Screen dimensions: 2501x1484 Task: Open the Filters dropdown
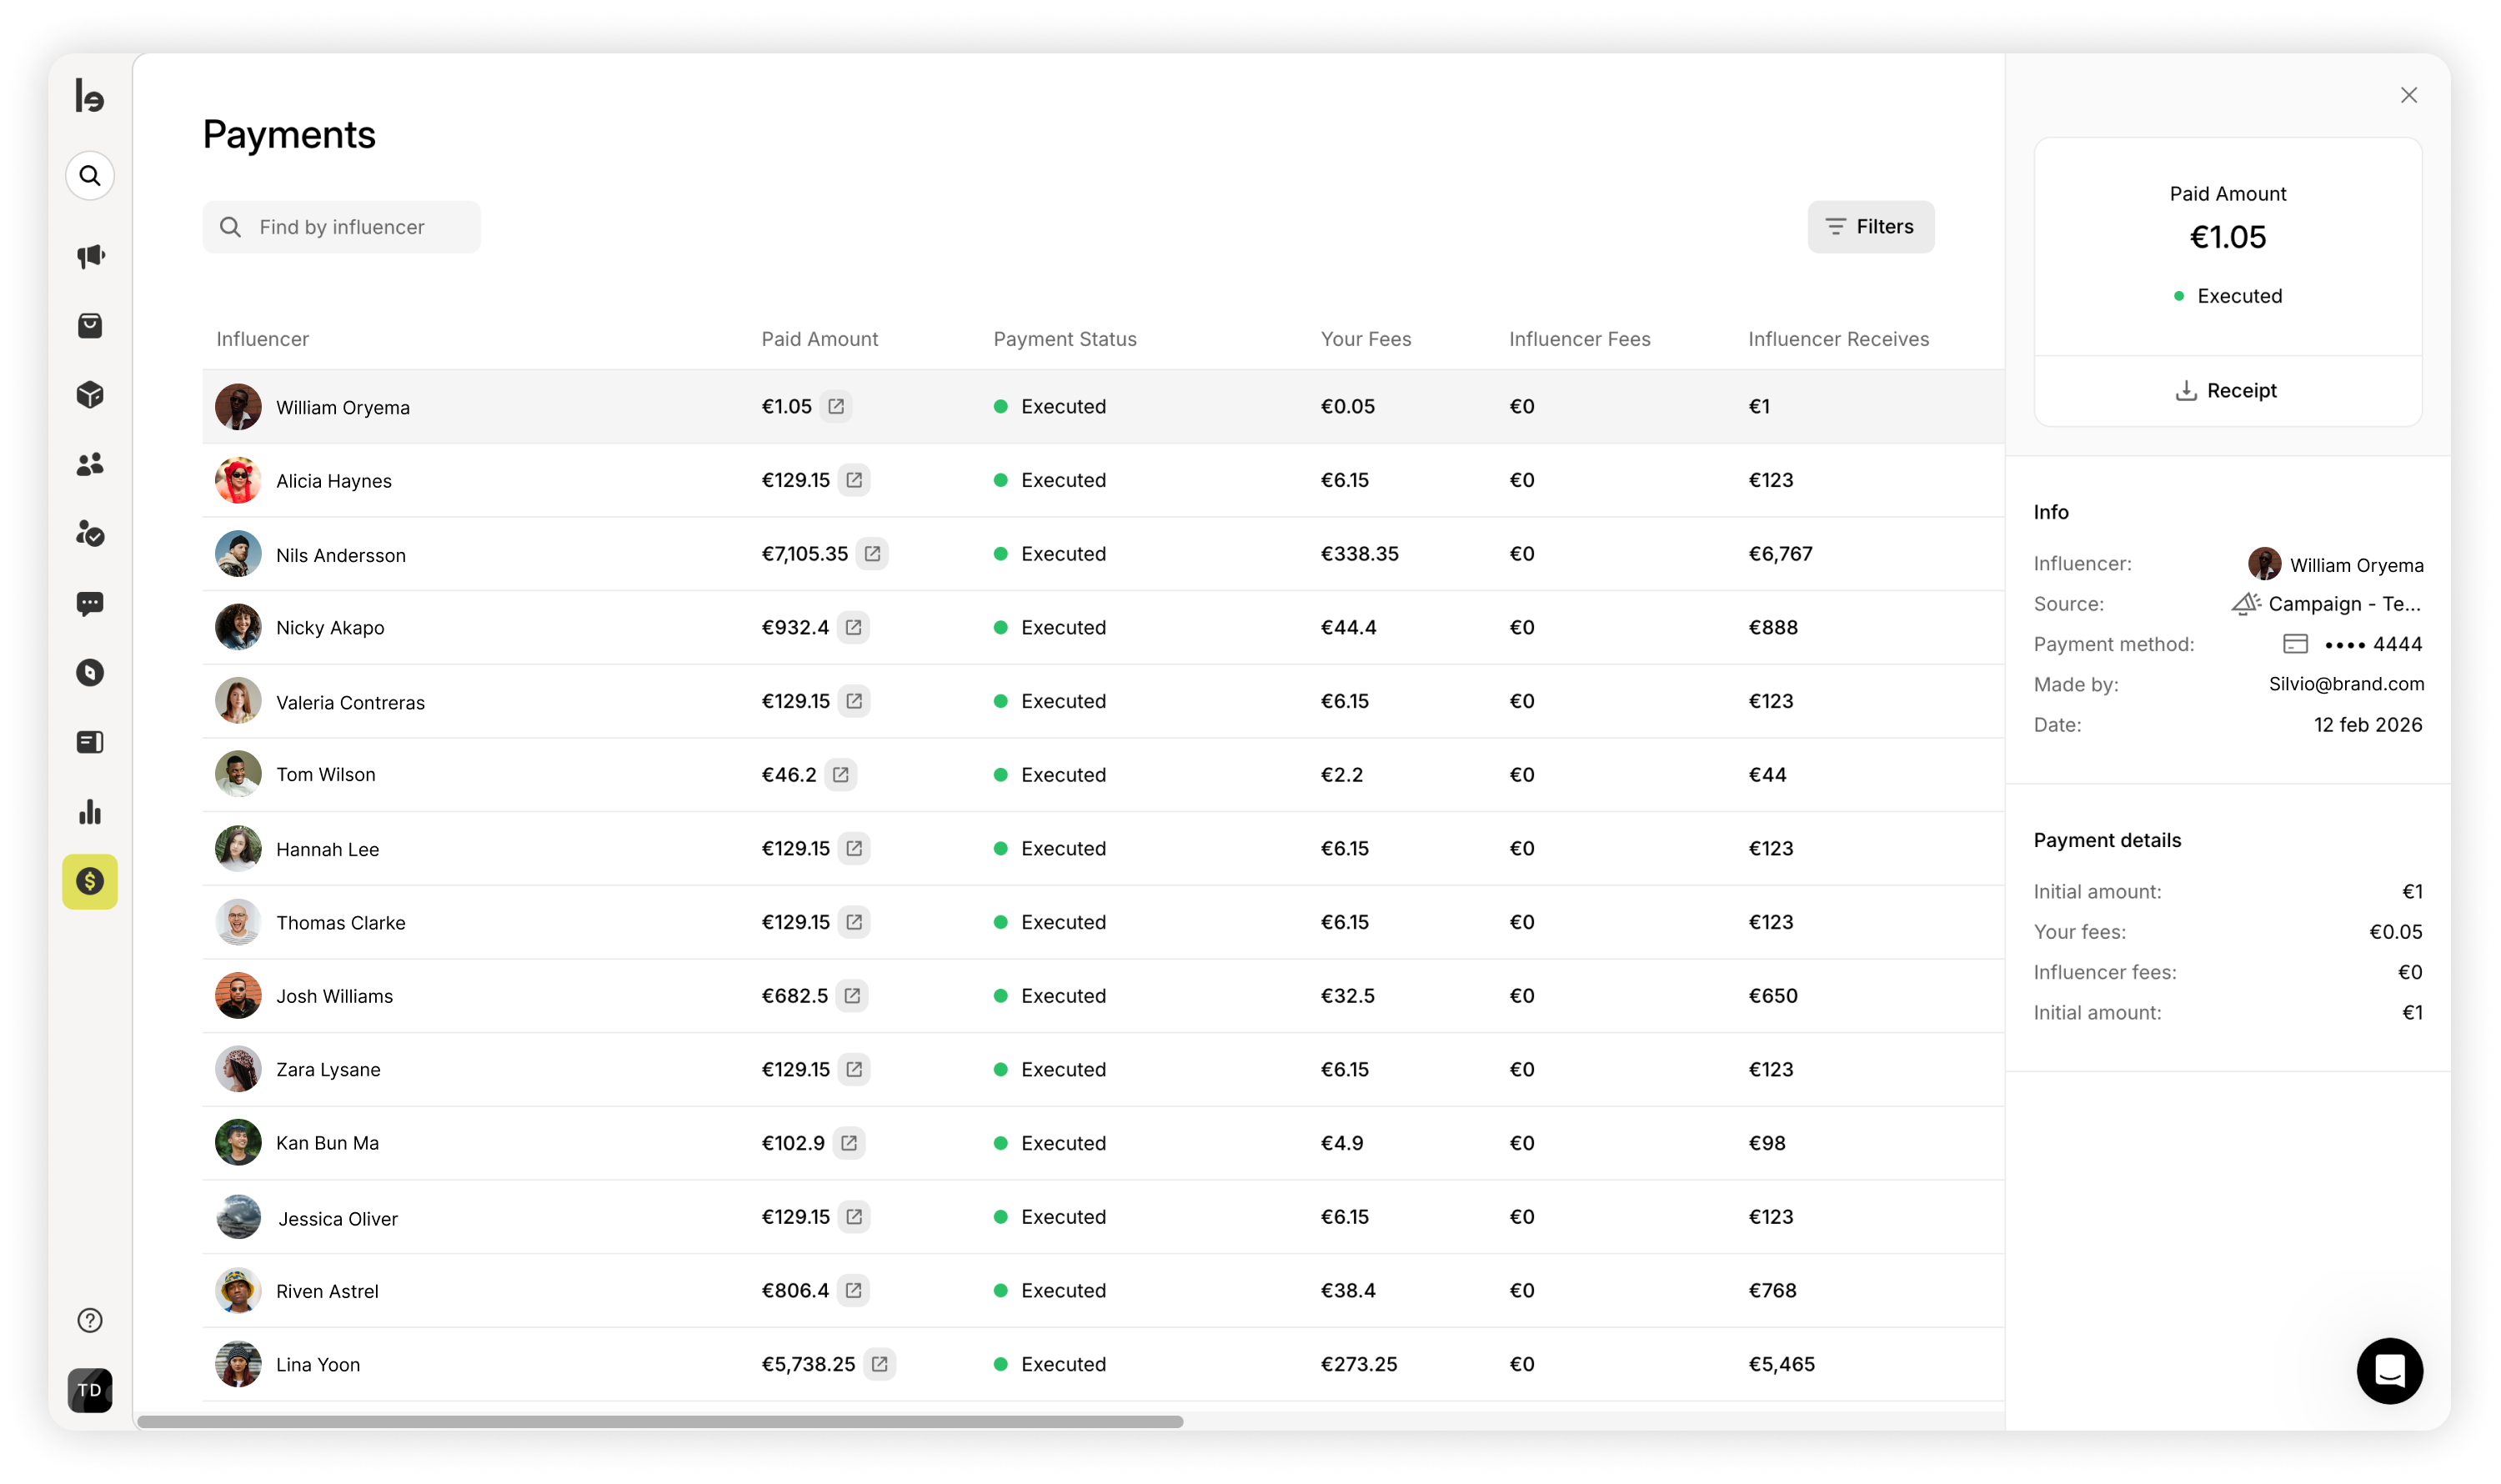tap(1870, 227)
